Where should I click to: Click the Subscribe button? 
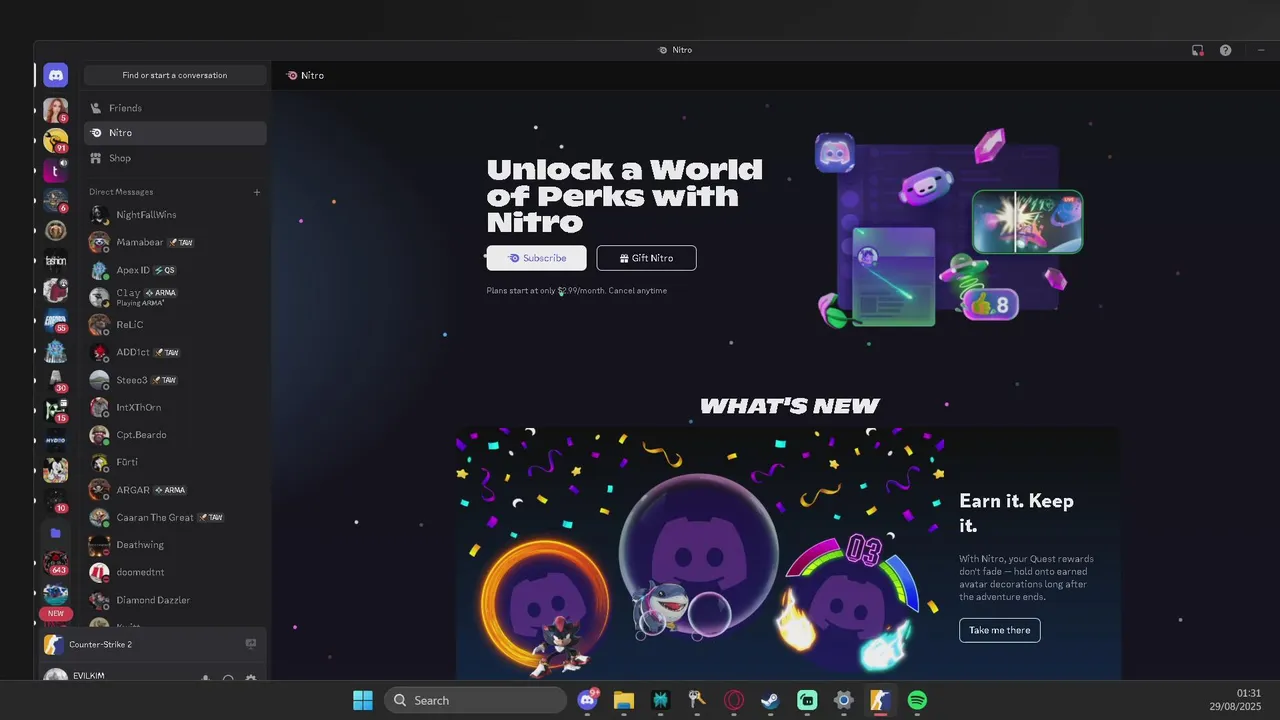tap(537, 258)
